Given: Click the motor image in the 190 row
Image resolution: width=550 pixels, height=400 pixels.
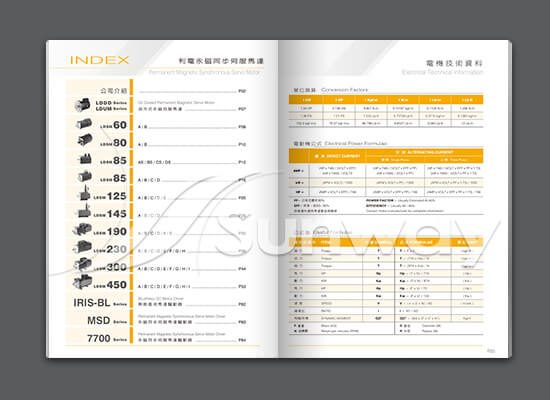Looking at the screenshot, I should click(x=82, y=229).
